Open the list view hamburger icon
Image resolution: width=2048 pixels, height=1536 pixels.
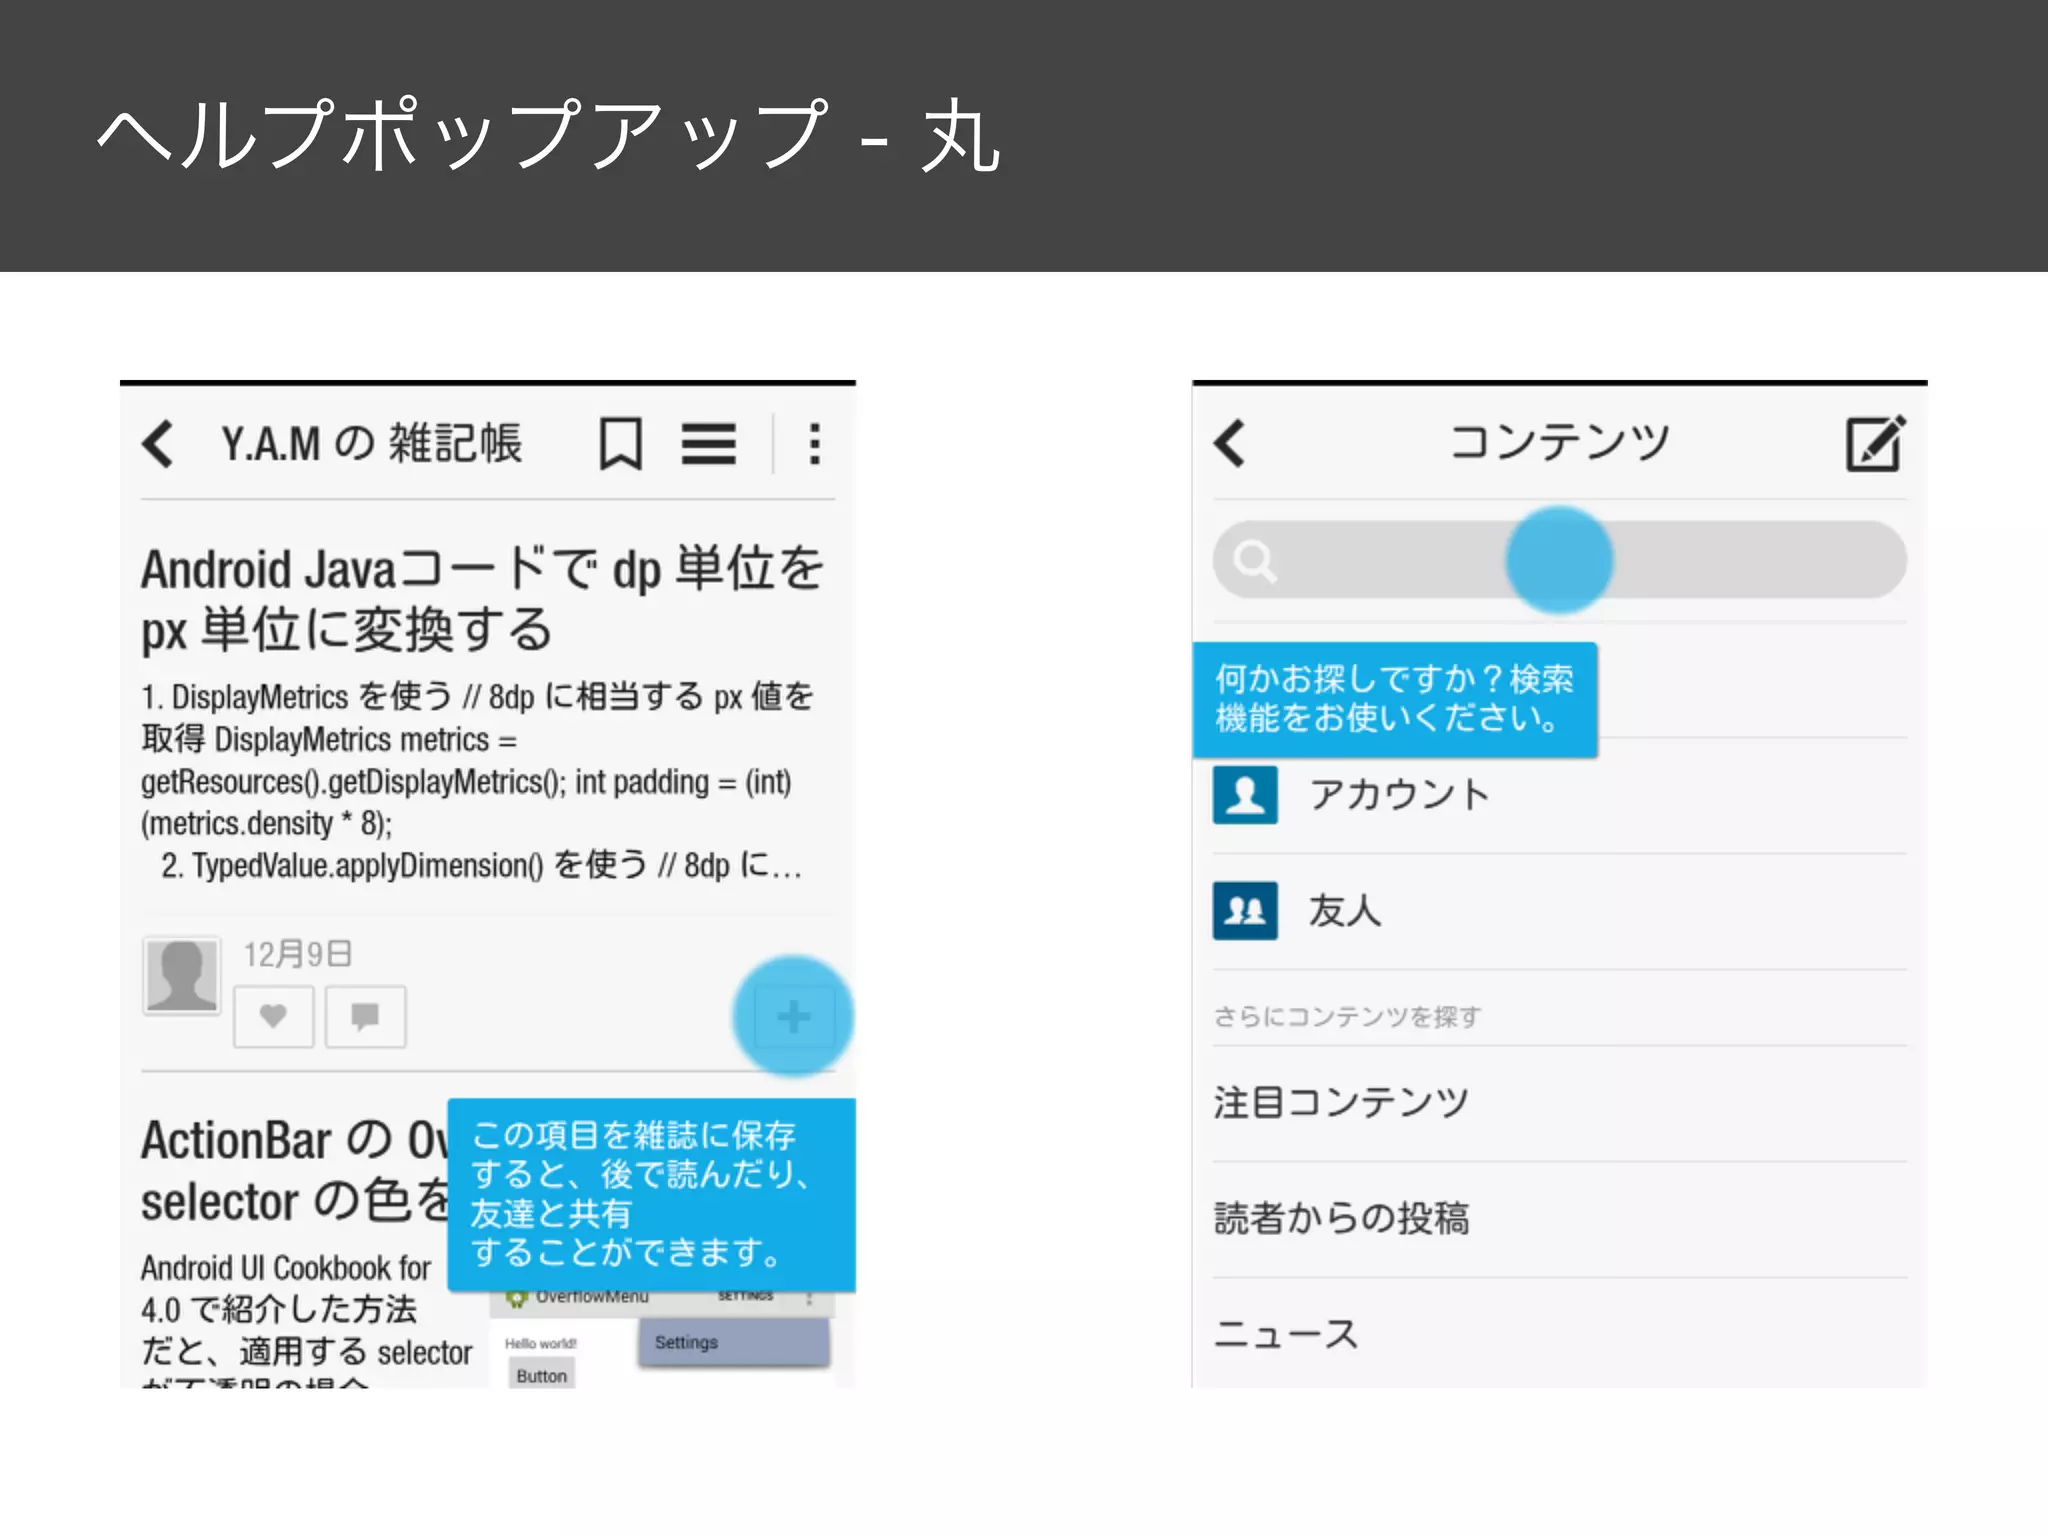(708, 443)
